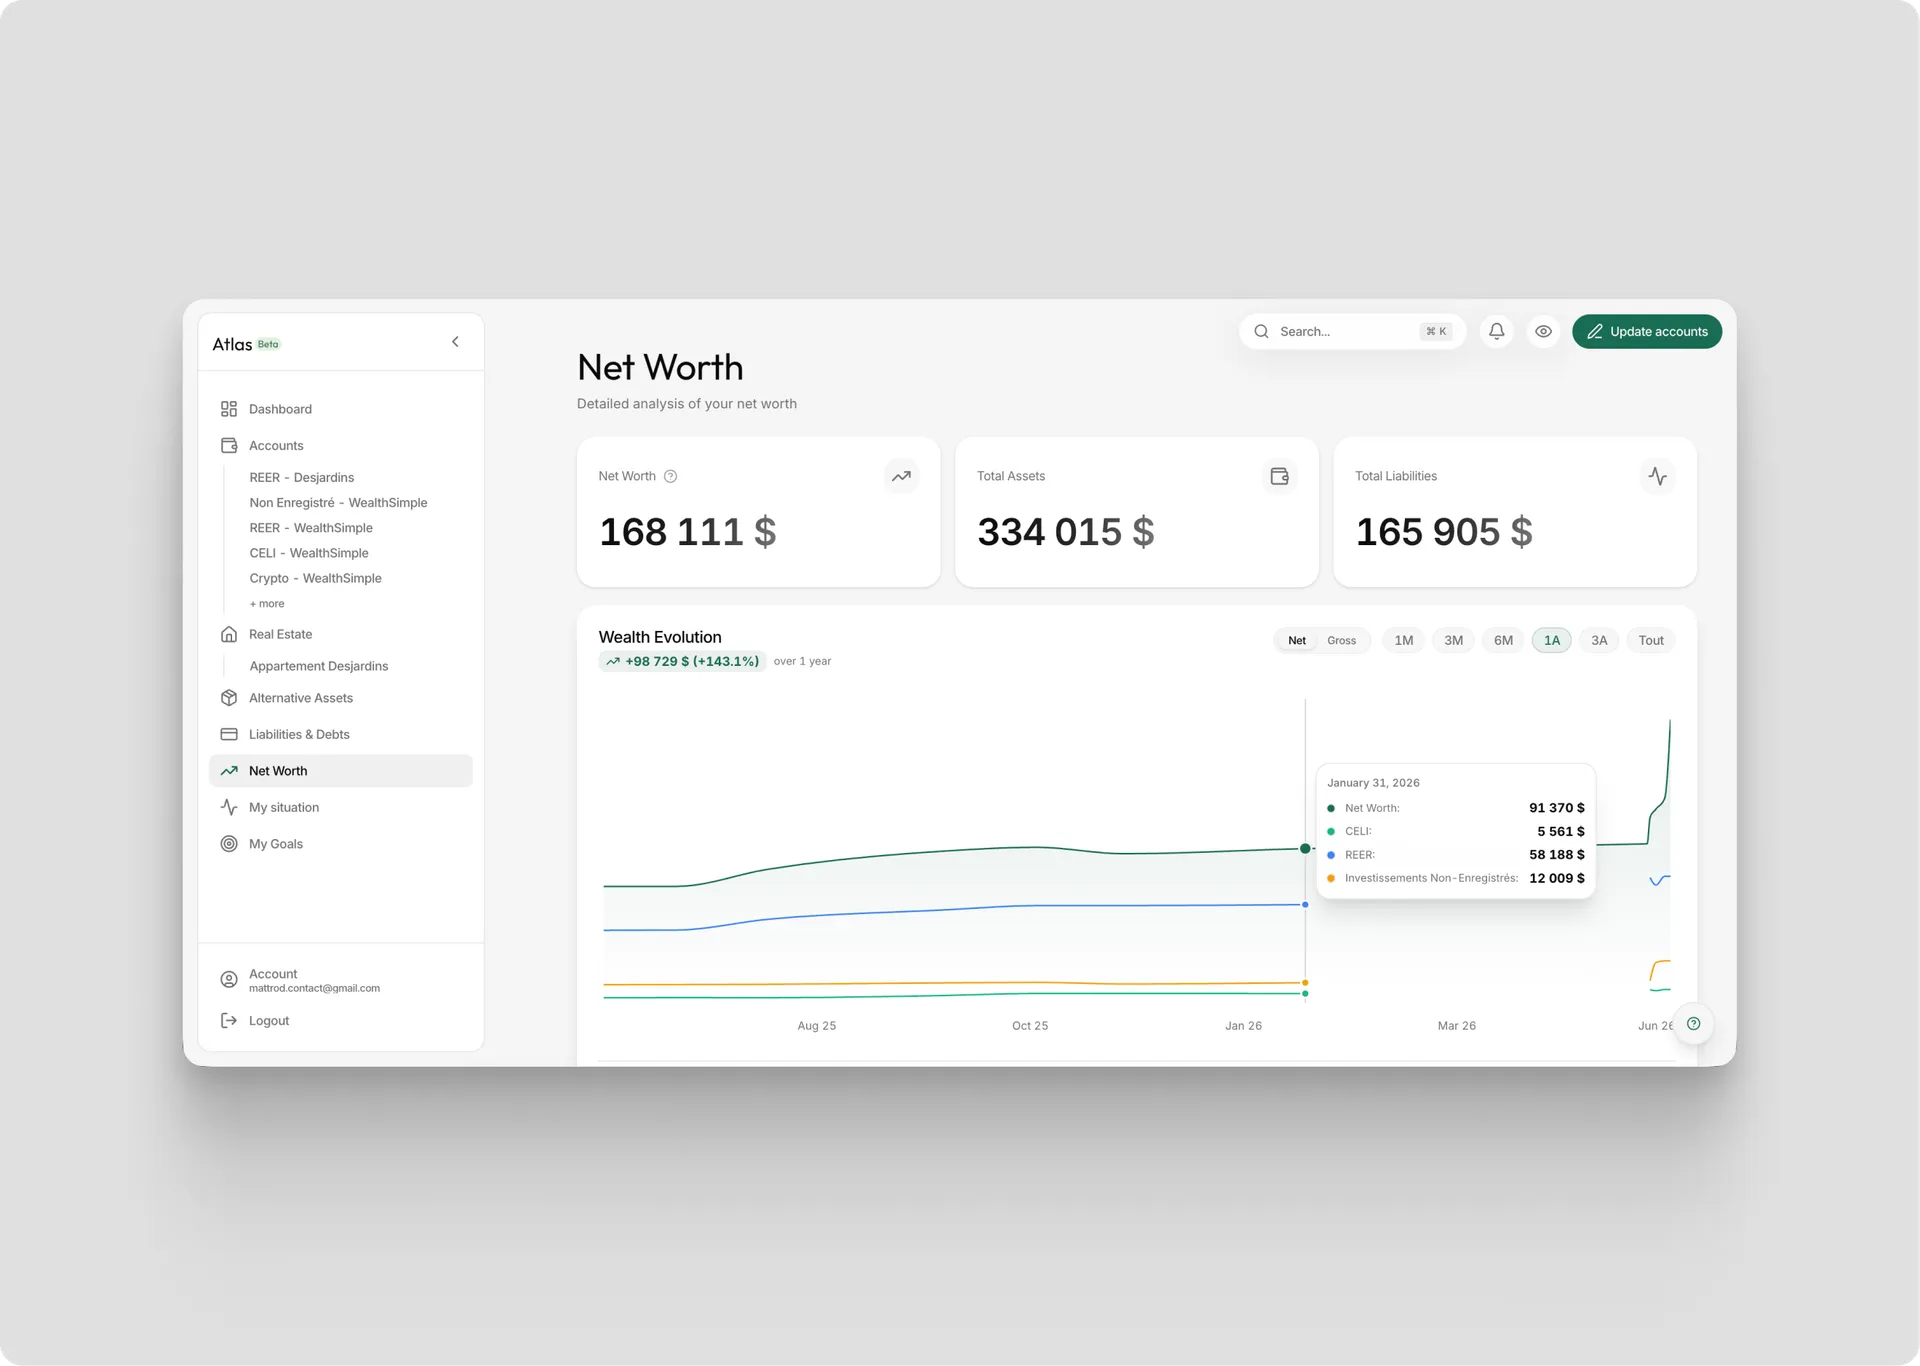Viewport: 1920px width, 1366px height.
Task: Click the My Goals target icon
Action: (229, 844)
